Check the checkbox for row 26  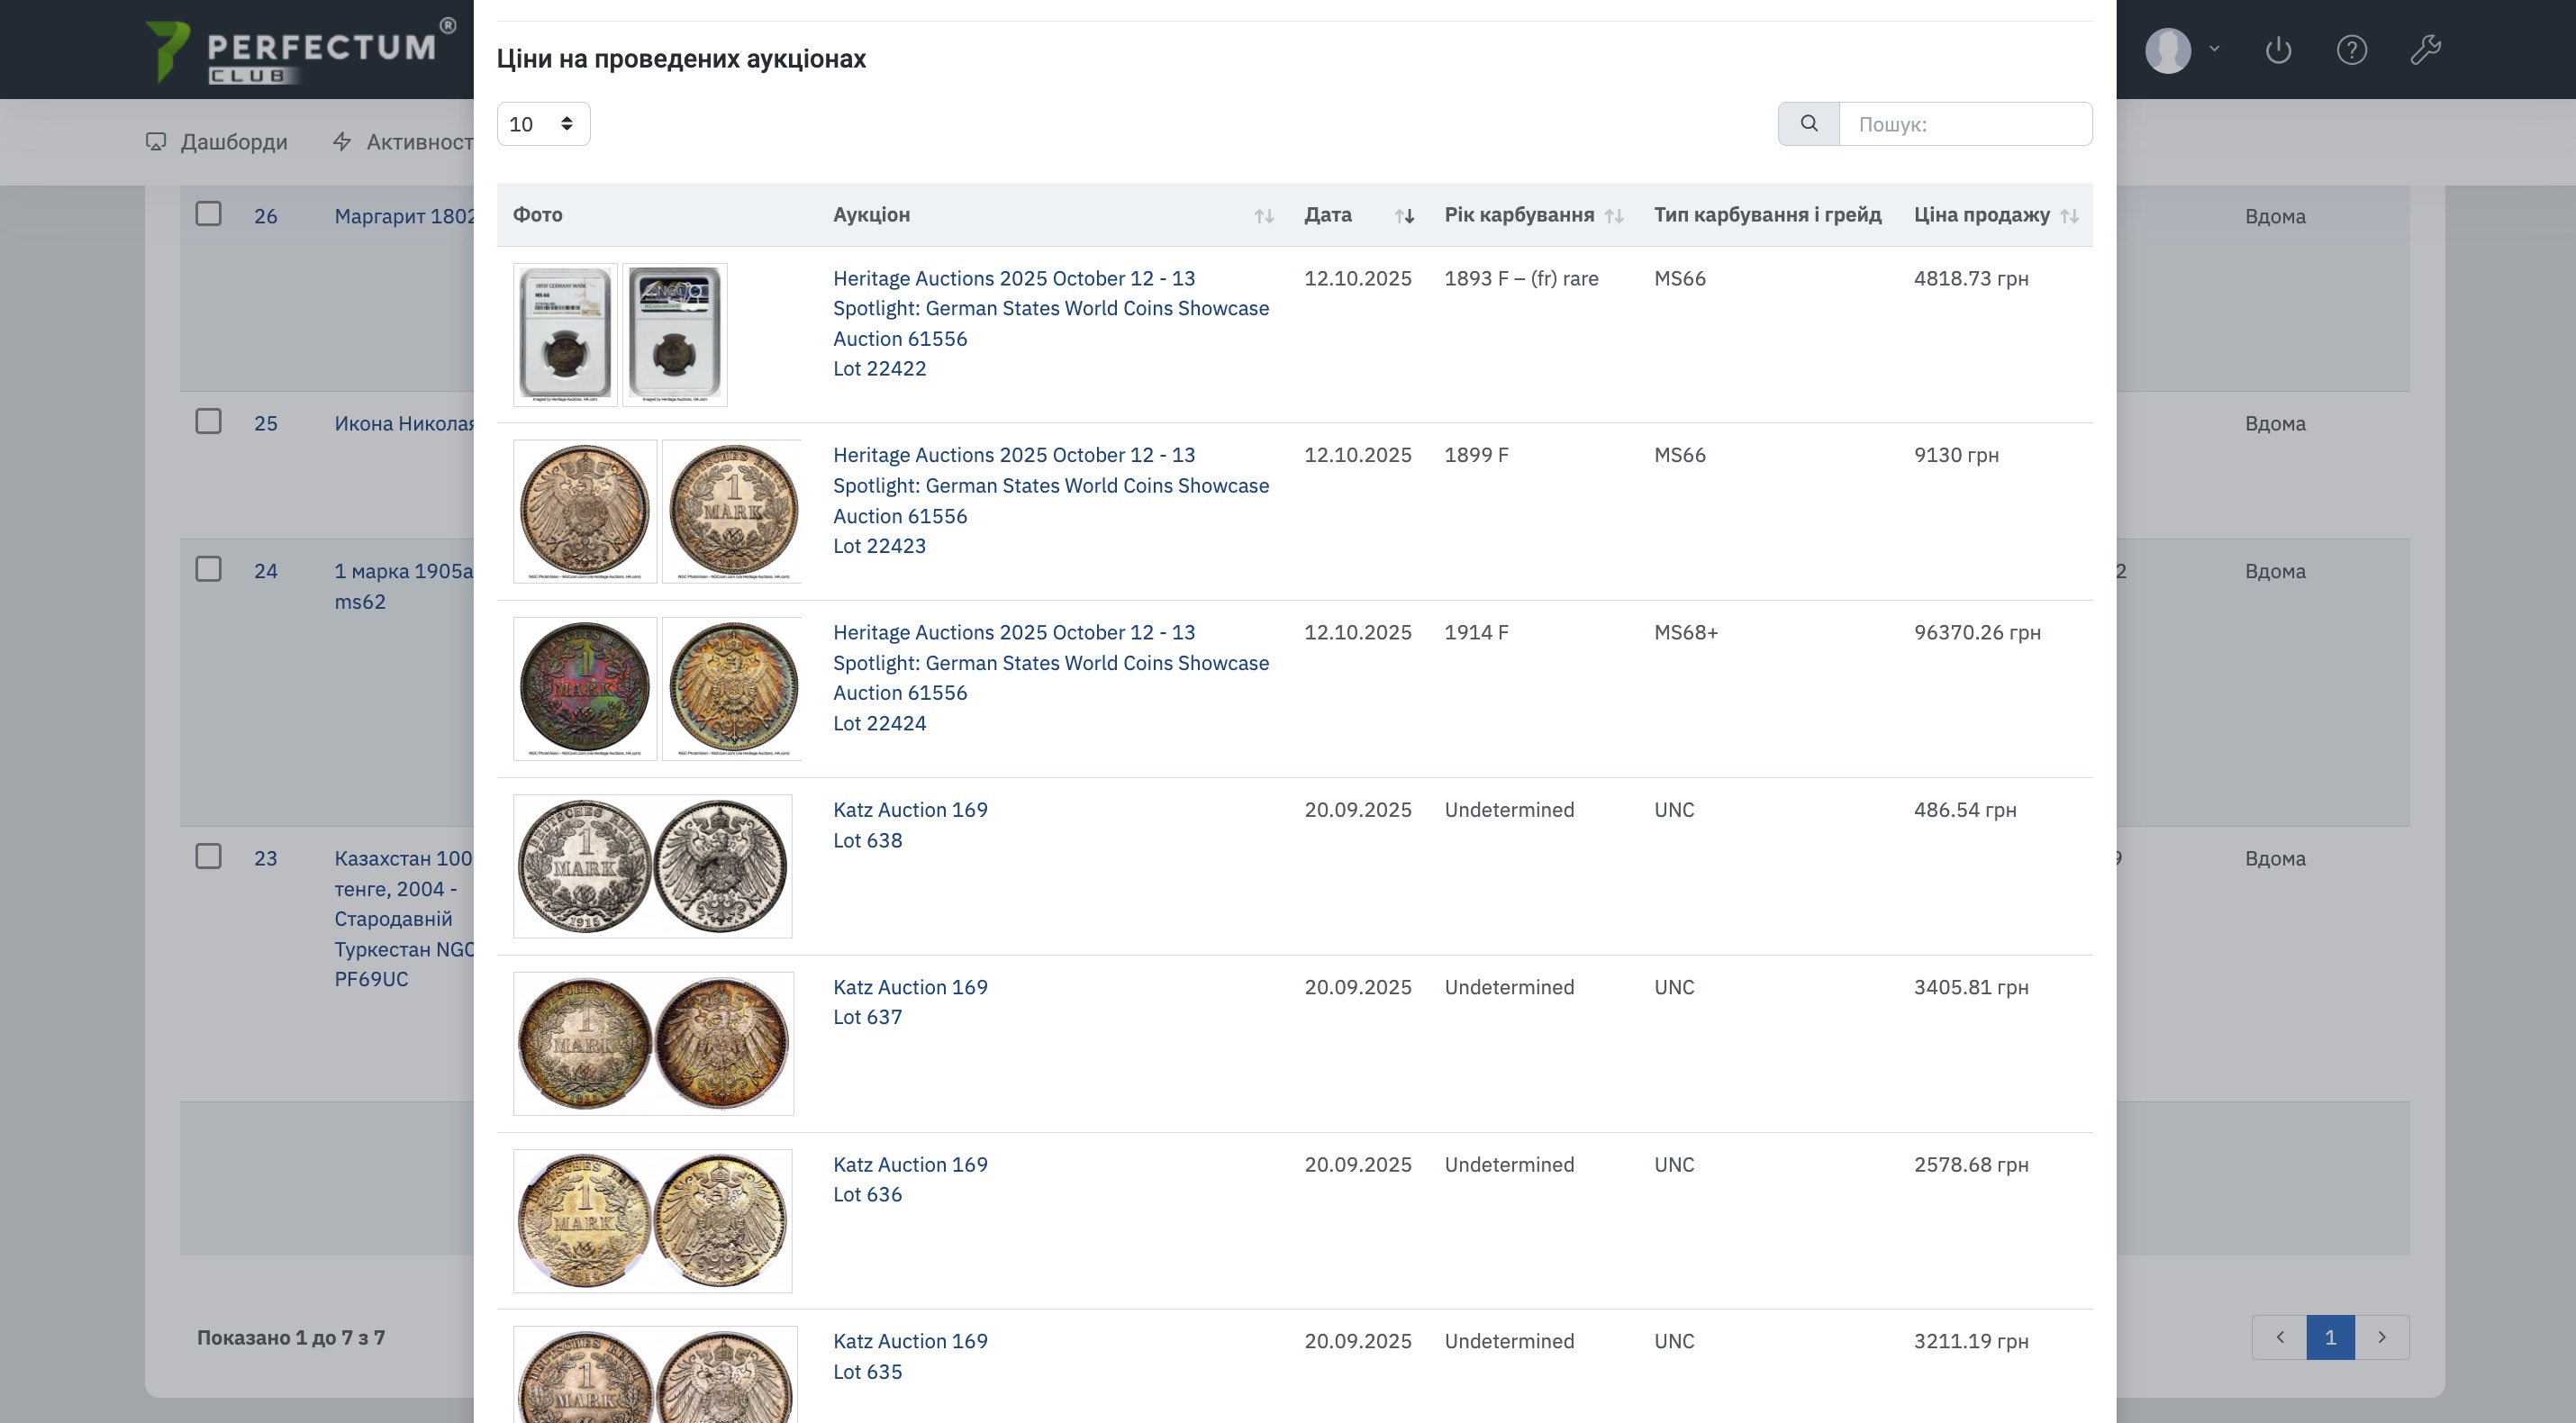[x=208, y=214]
